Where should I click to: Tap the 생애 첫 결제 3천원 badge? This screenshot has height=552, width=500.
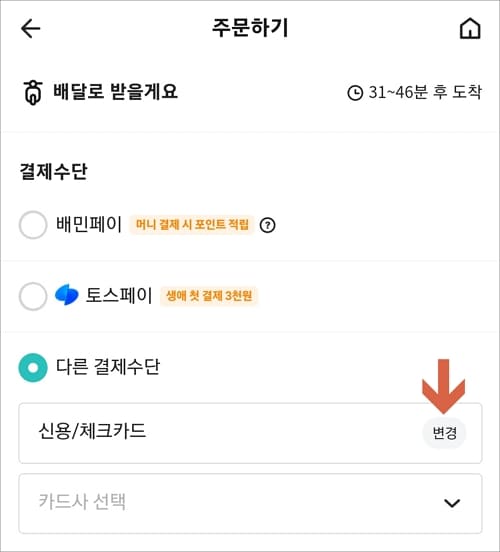(209, 296)
